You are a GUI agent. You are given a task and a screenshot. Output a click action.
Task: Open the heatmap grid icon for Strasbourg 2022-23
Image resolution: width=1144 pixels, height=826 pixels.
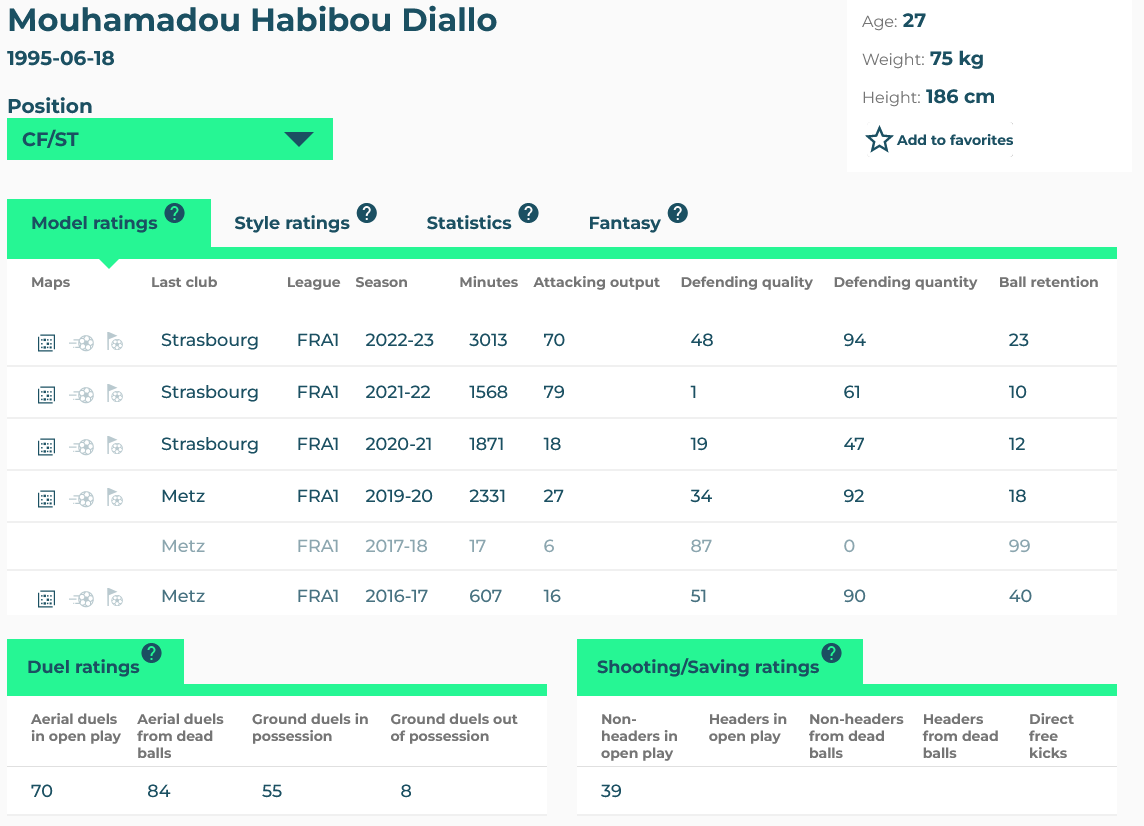[46, 343]
